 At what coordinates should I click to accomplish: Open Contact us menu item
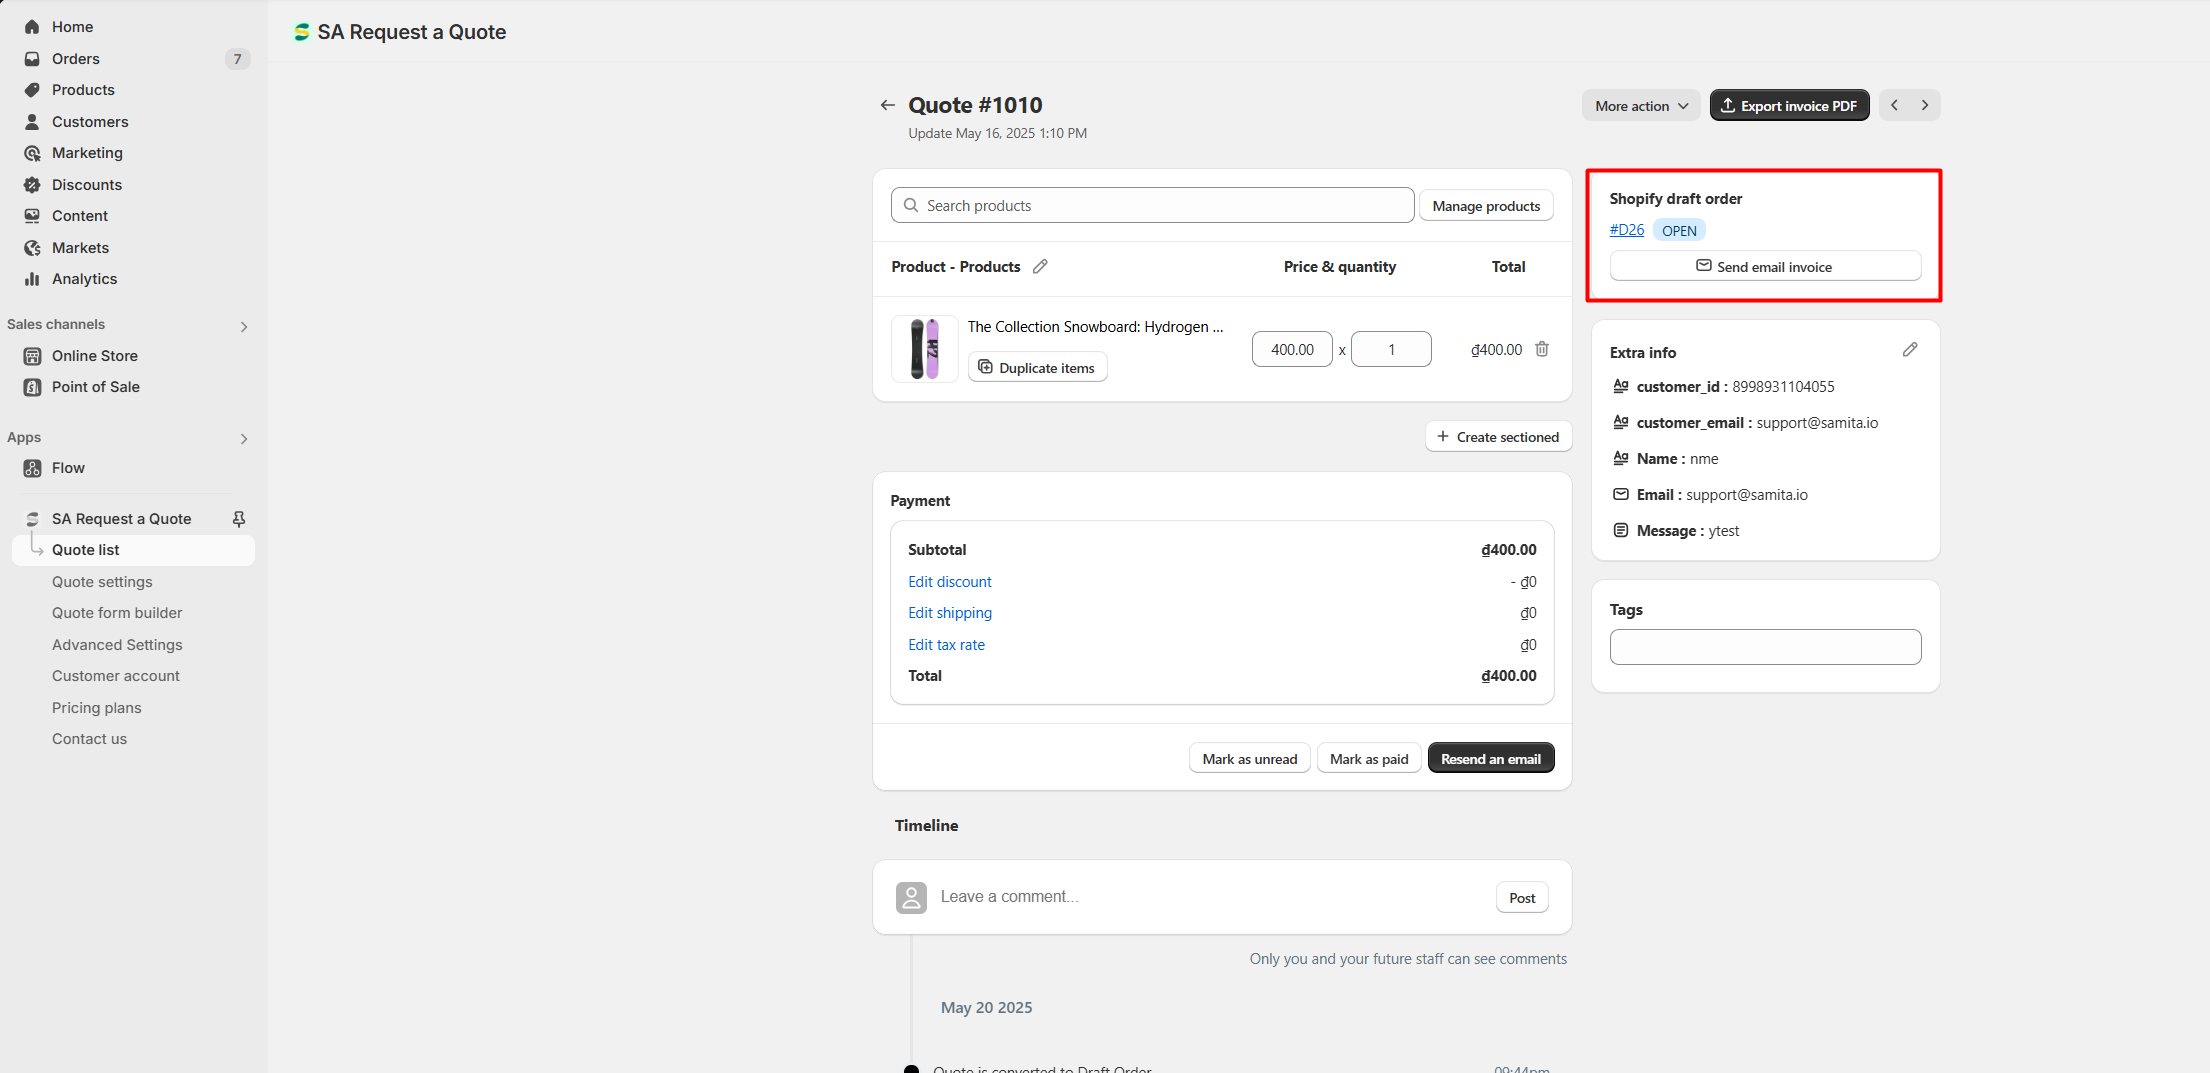point(89,739)
